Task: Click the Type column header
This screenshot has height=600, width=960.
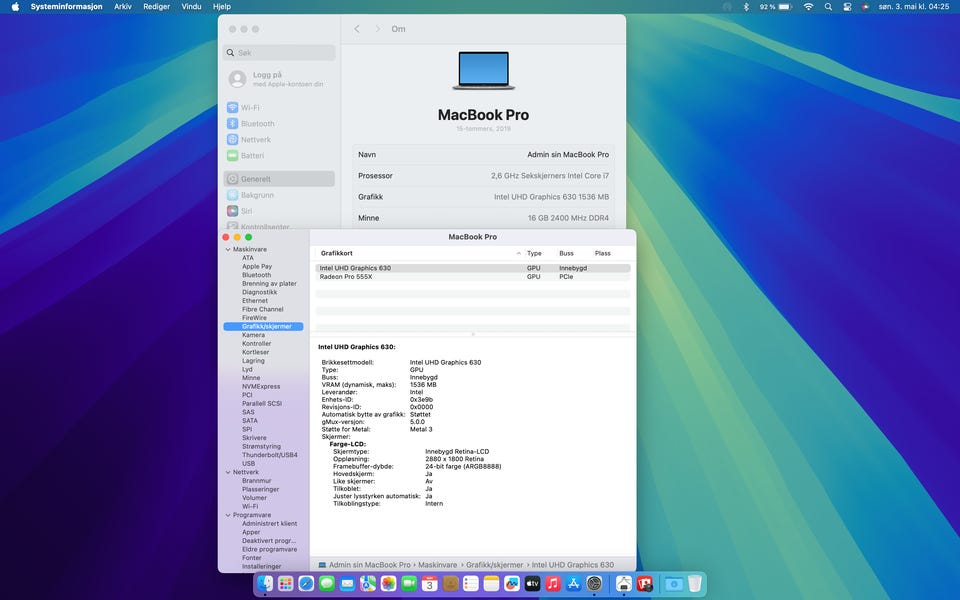Action: coord(534,253)
